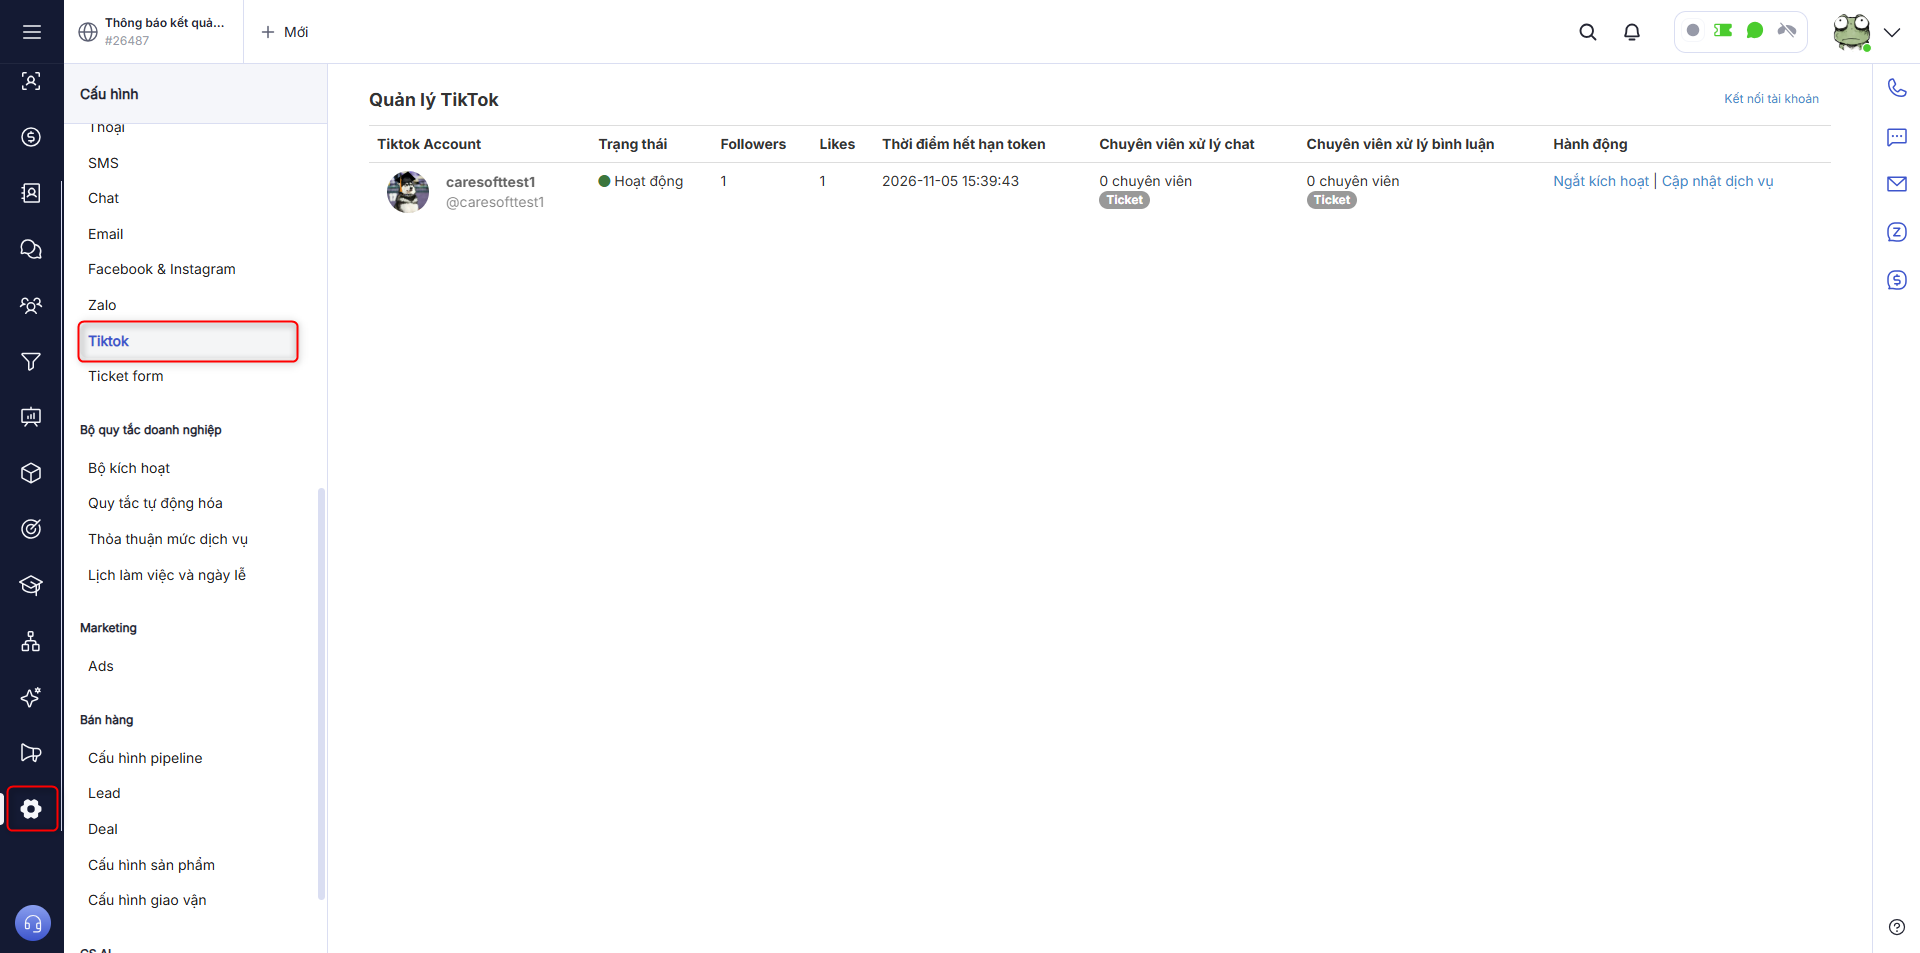The height and width of the screenshot is (953, 1920).
Task: Open the Tiktok configuration item
Action: click(x=108, y=341)
